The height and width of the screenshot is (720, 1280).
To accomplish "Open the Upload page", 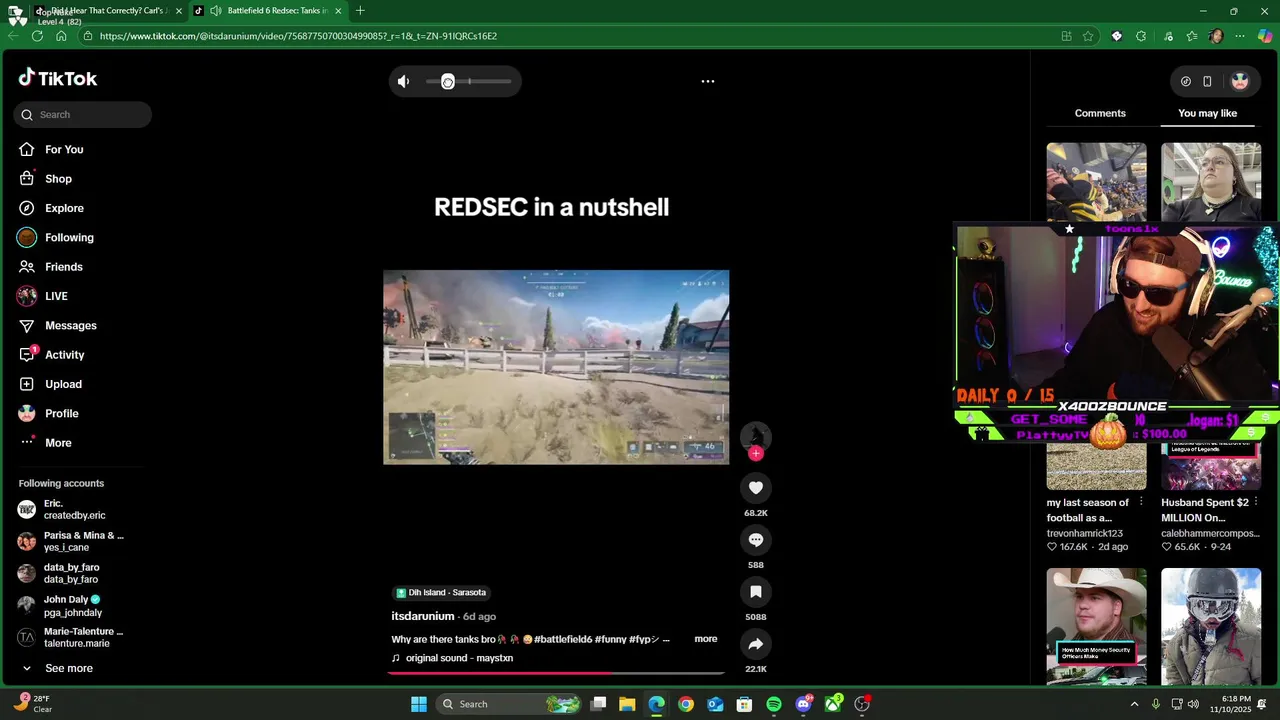I will tap(63, 384).
